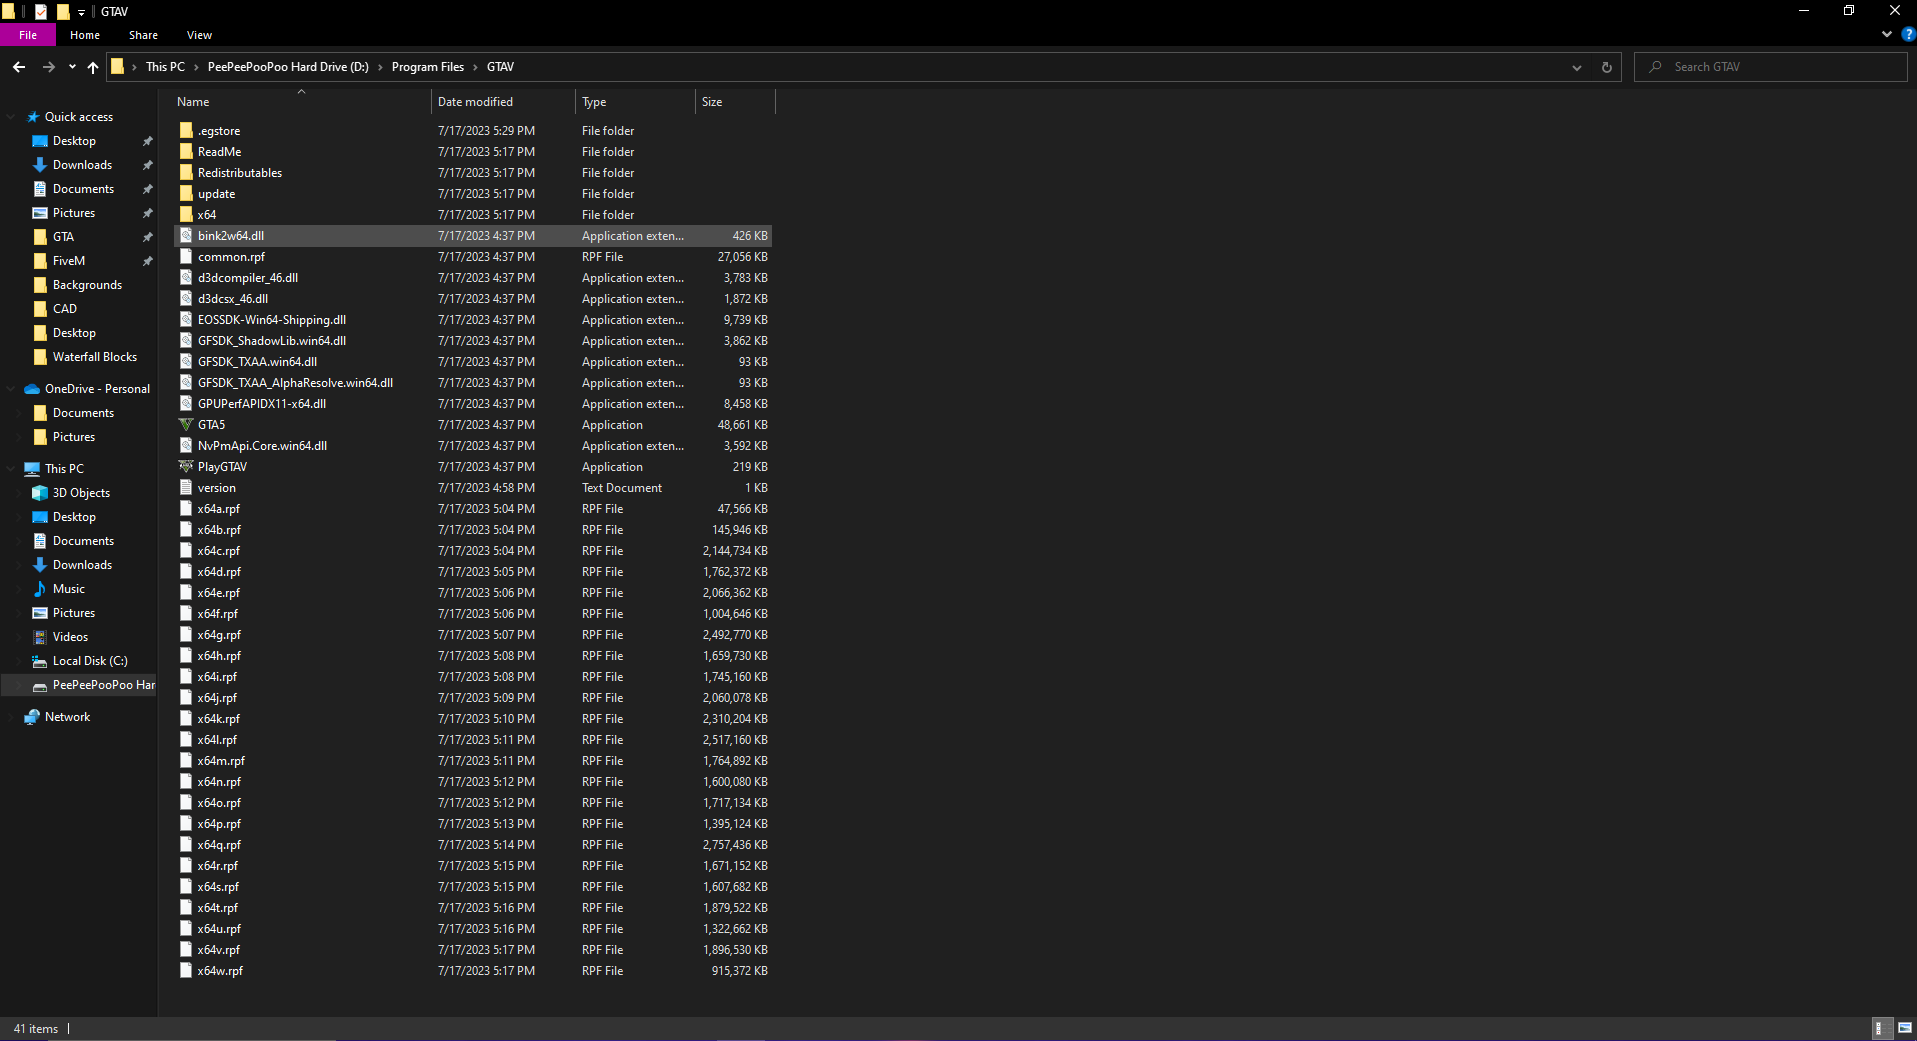Expand the ribbon with the chevron
Image resolution: width=1917 pixels, height=1041 pixels.
[x=1887, y=34]
